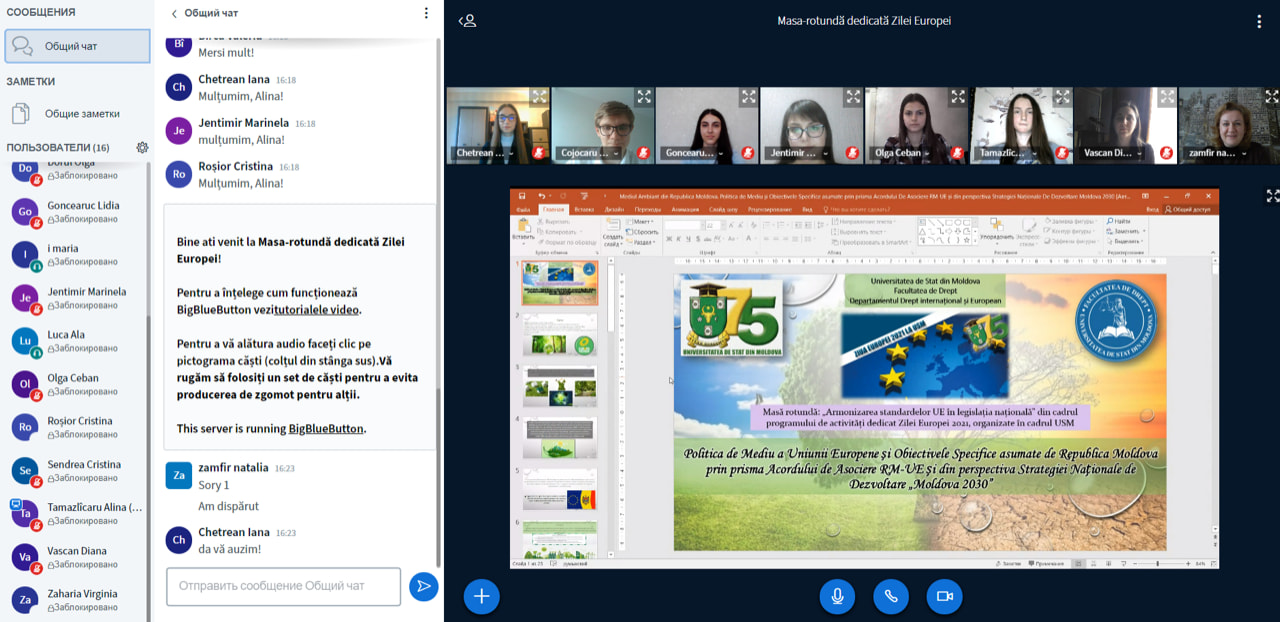Open the users list settings gear
Viewport: 1280px width, 622px height.
tap(142, 147)
